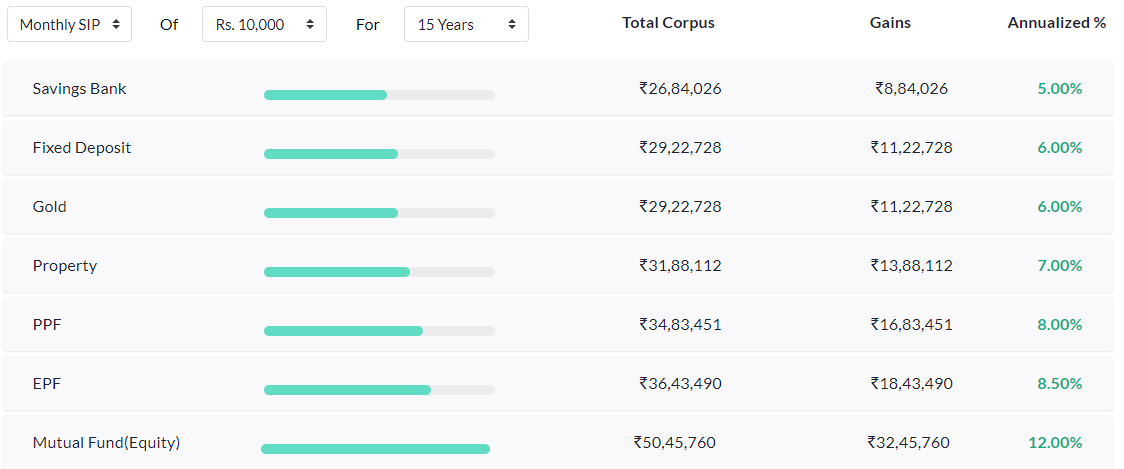Select the Savings Bank row label
Image resolution: width=1124 pixels, height=469 pixels.
click(79, 89)
